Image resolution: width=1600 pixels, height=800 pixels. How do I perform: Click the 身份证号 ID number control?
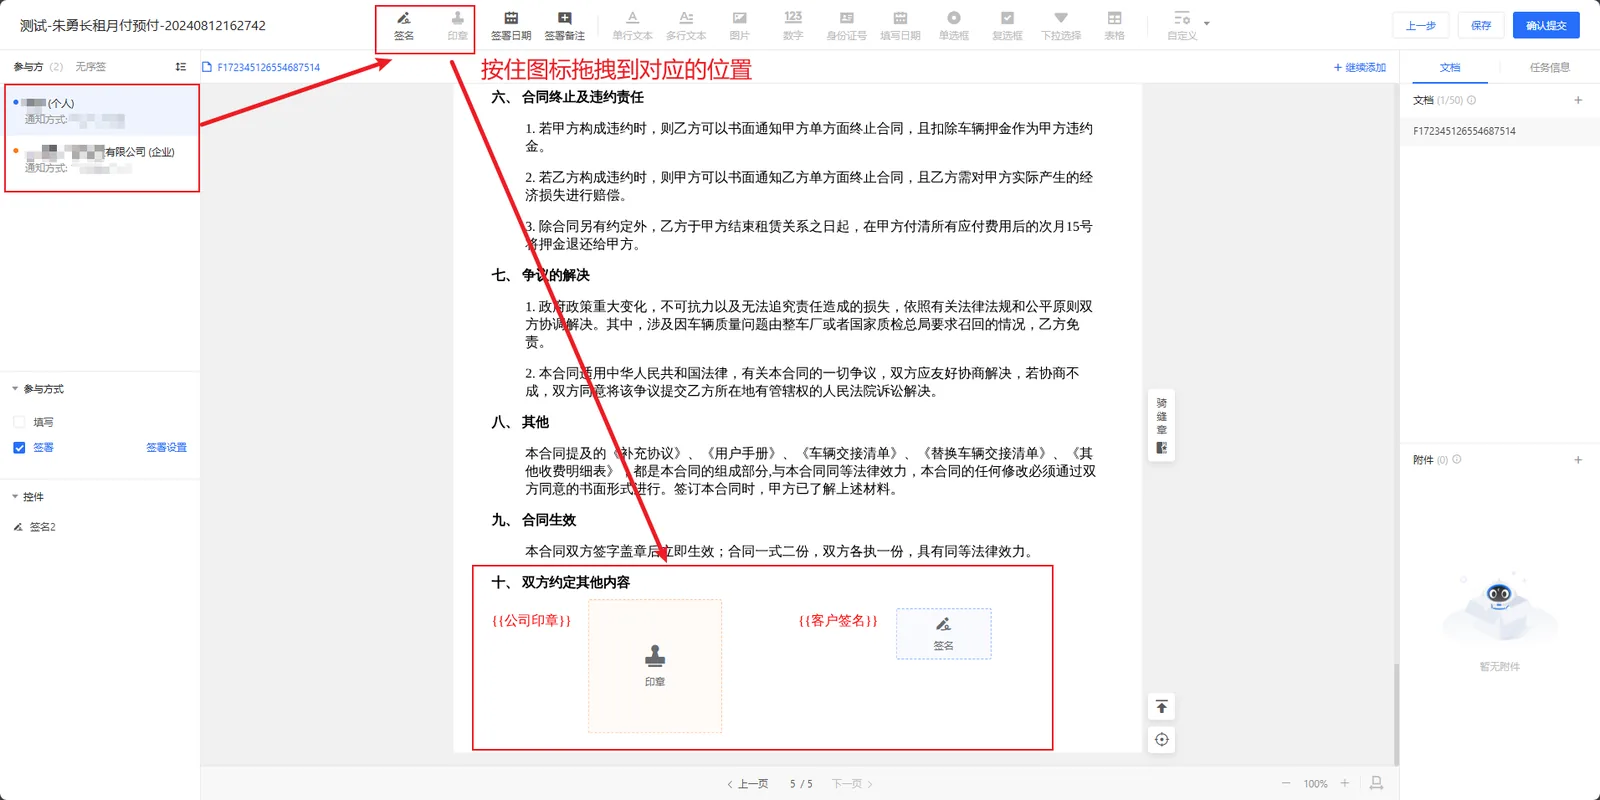tap(847, 26)
